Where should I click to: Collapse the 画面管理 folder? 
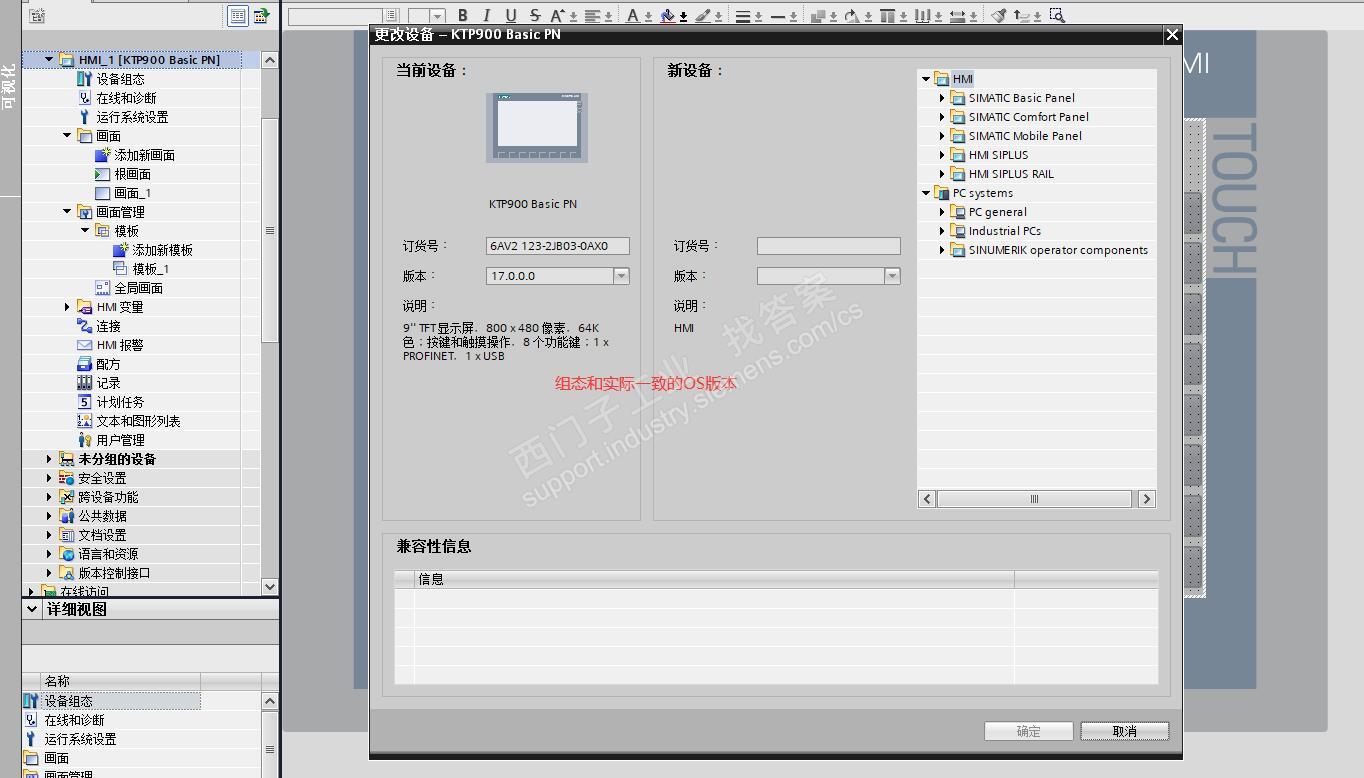coord(67,212)
